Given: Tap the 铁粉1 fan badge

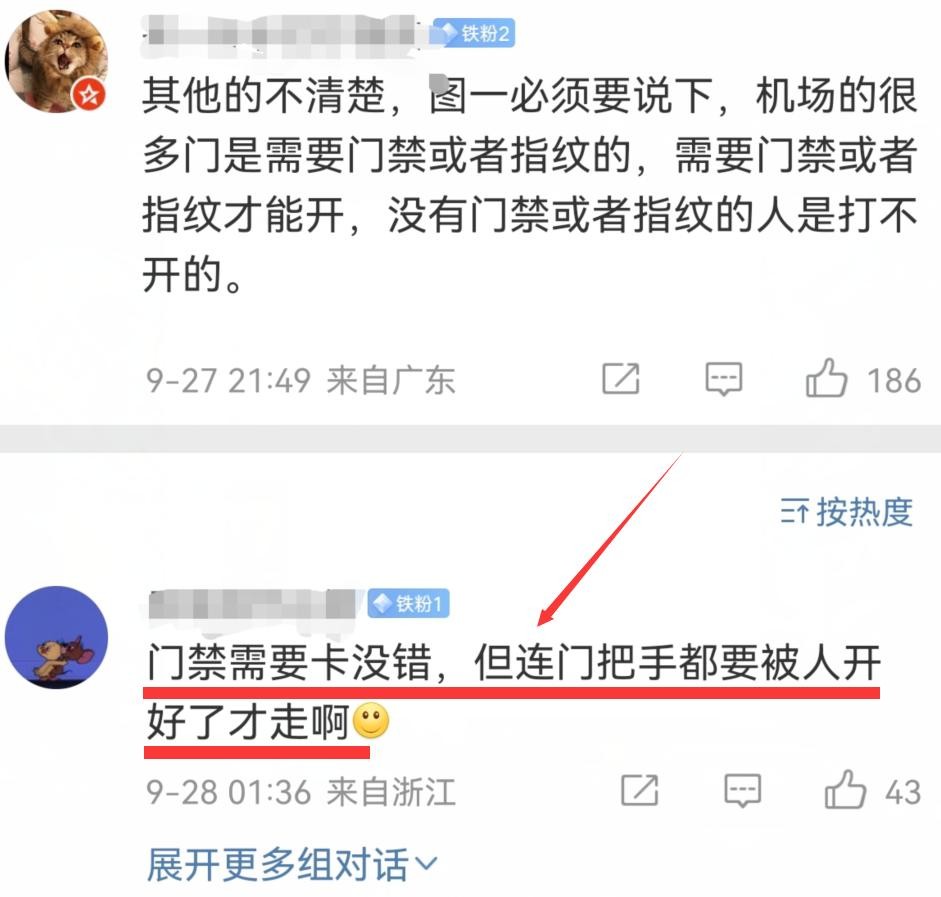Looking at the screenshot, I should 409,603.
